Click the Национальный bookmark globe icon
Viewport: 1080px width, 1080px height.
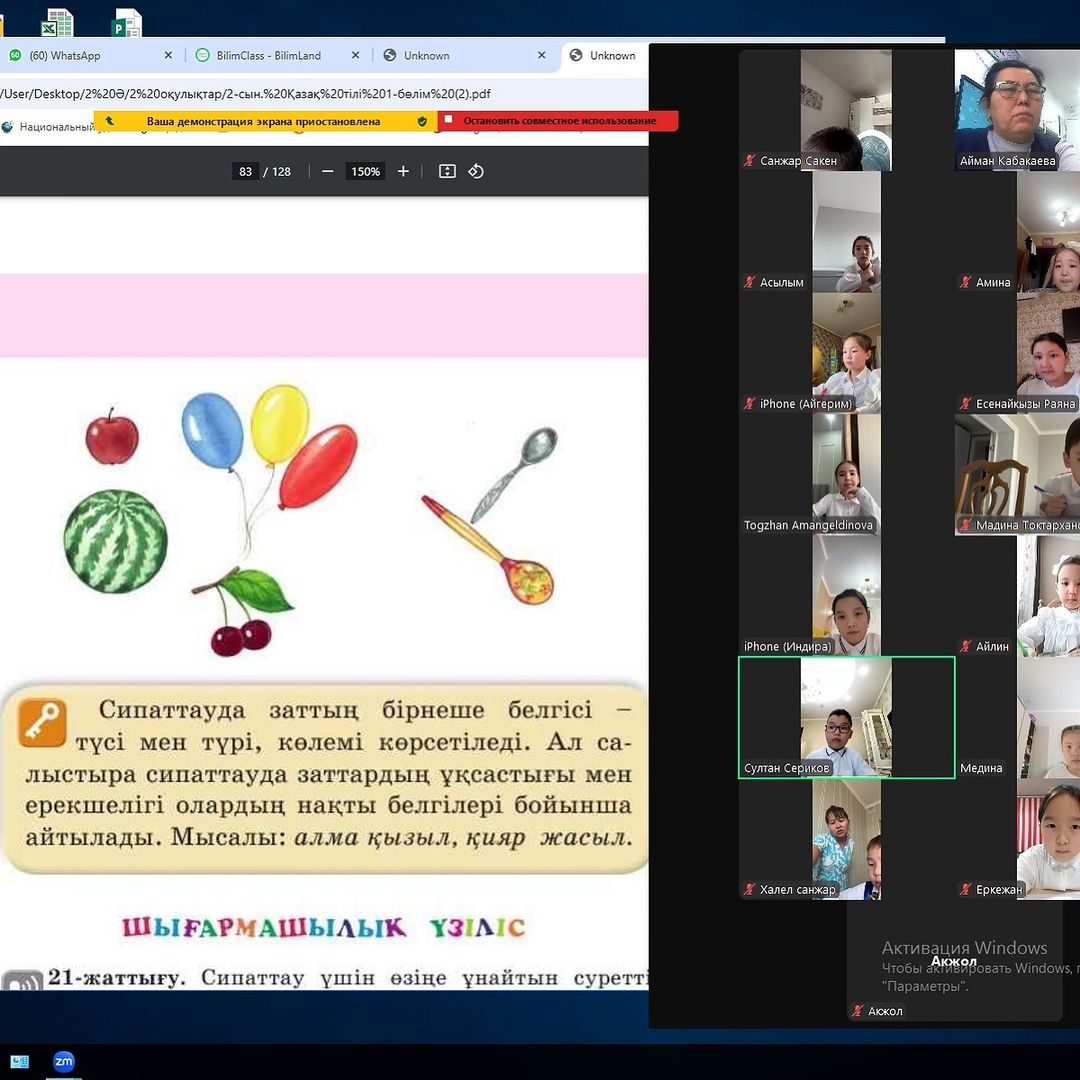point(8,127)
